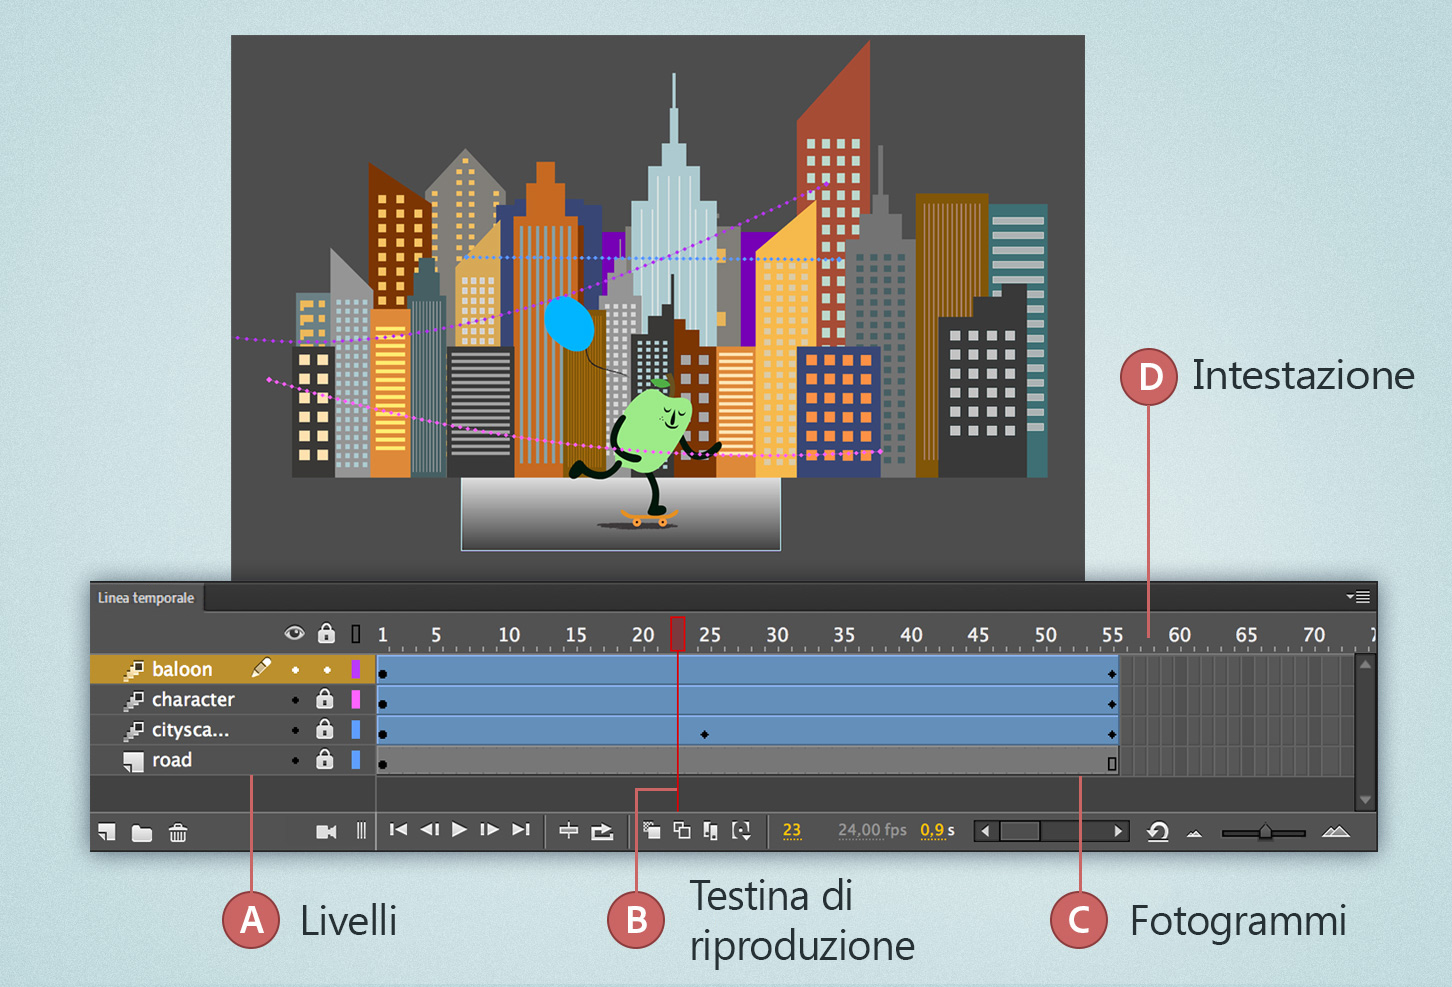Click the elapsed time 0,9 s

click(937, 830)
